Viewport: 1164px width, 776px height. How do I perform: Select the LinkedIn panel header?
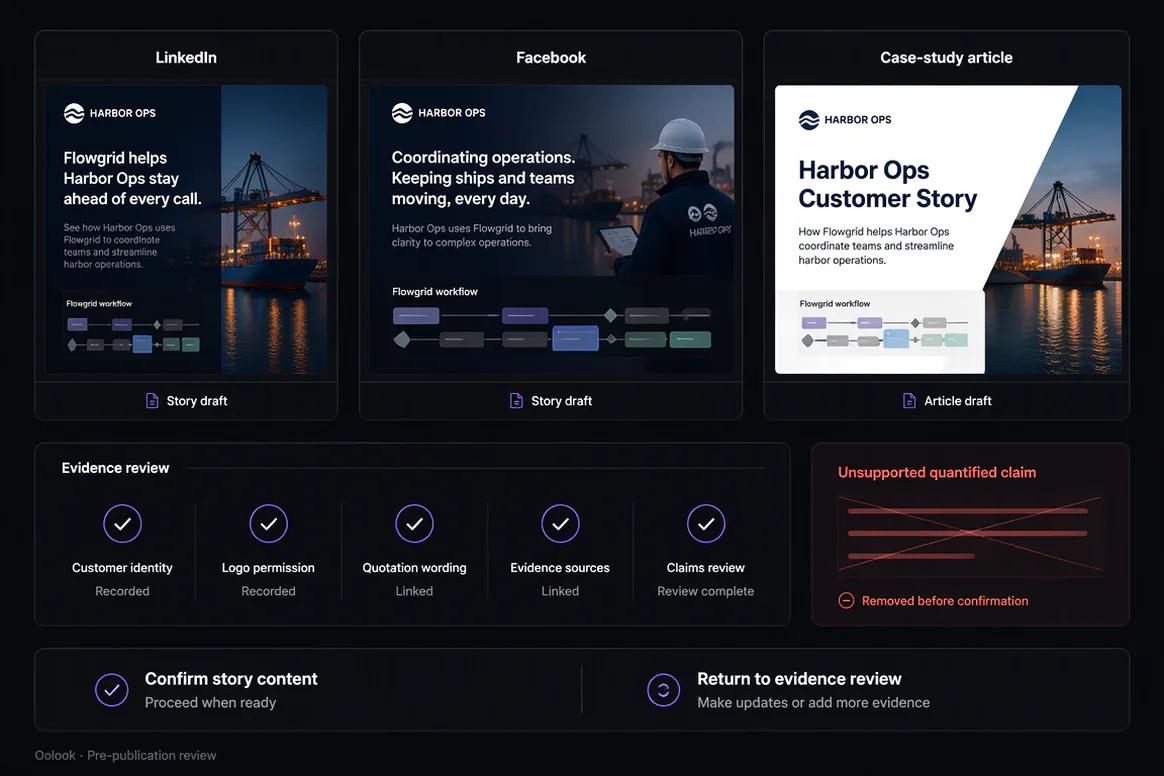[186, 57]
